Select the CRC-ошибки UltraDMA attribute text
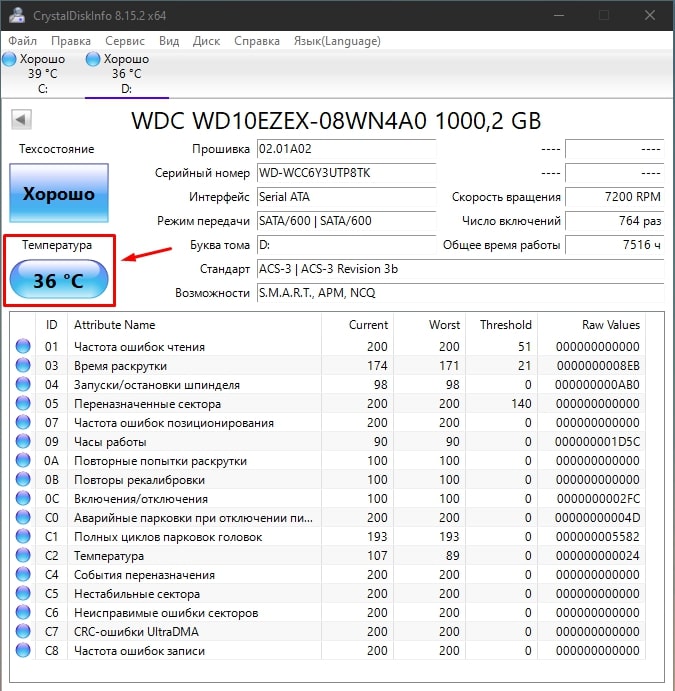 (136, 632)
